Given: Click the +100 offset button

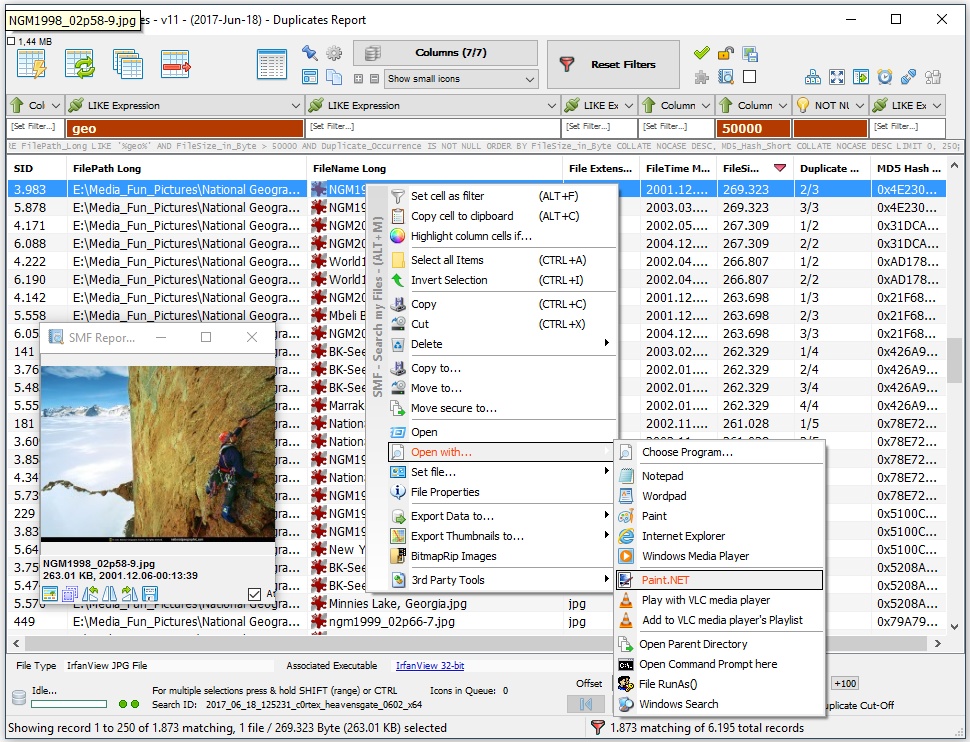Looking at the screenshot, I should (x=845, y=683).
